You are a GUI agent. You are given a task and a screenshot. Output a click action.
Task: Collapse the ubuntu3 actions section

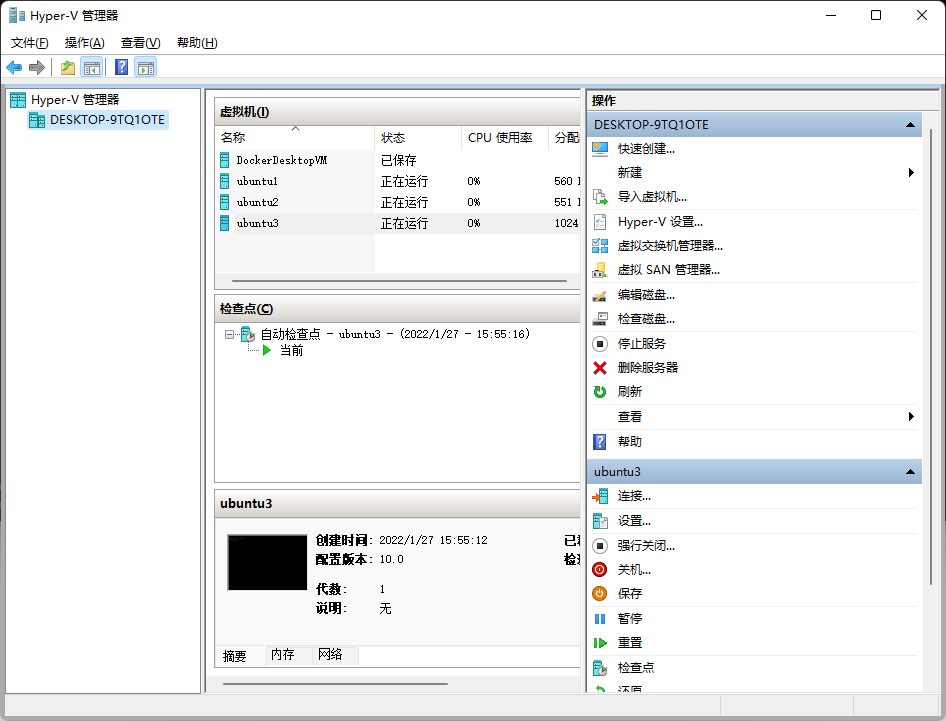pos(910,471)
